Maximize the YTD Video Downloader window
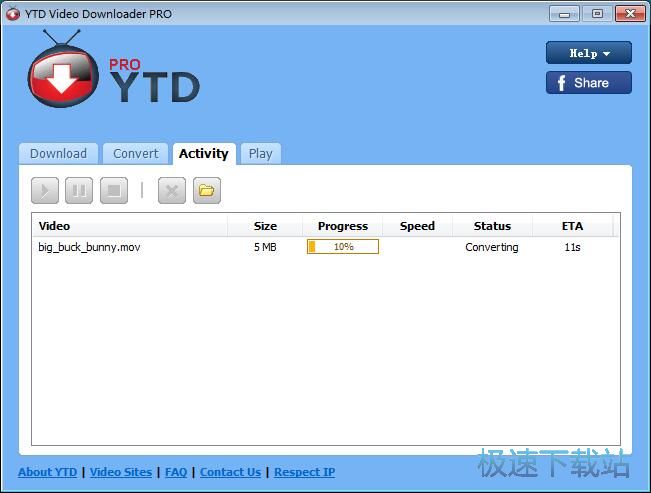651x493 pixels. pyautogui.click(x=597, y=14)
